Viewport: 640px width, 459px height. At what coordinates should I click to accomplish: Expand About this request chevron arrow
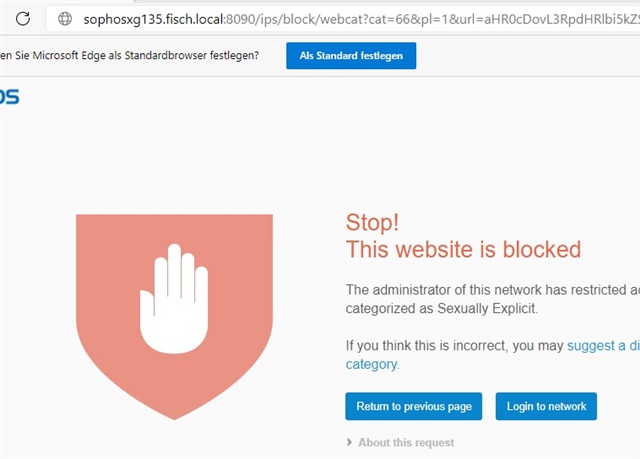click(x=349, y=442)
